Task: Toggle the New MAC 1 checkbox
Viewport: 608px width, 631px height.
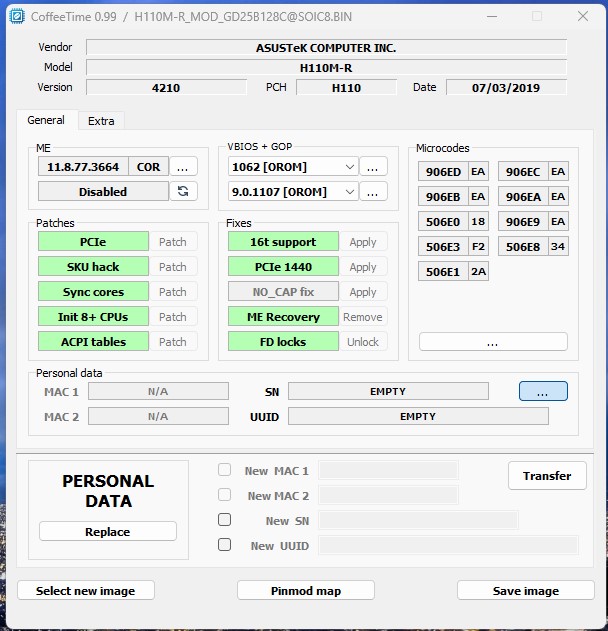Action: click(225, 470)
